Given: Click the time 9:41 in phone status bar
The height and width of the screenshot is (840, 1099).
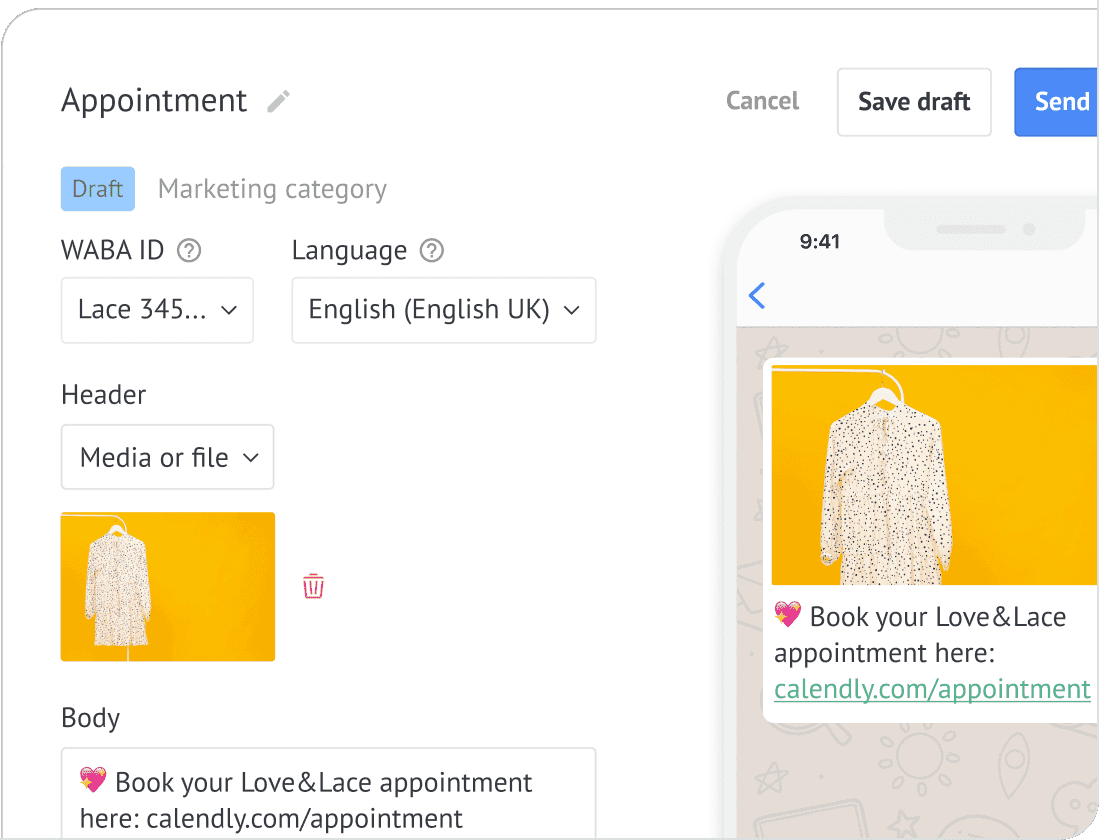Looking at the screenshot, I should pyautogui.click(x=820, y=241).
